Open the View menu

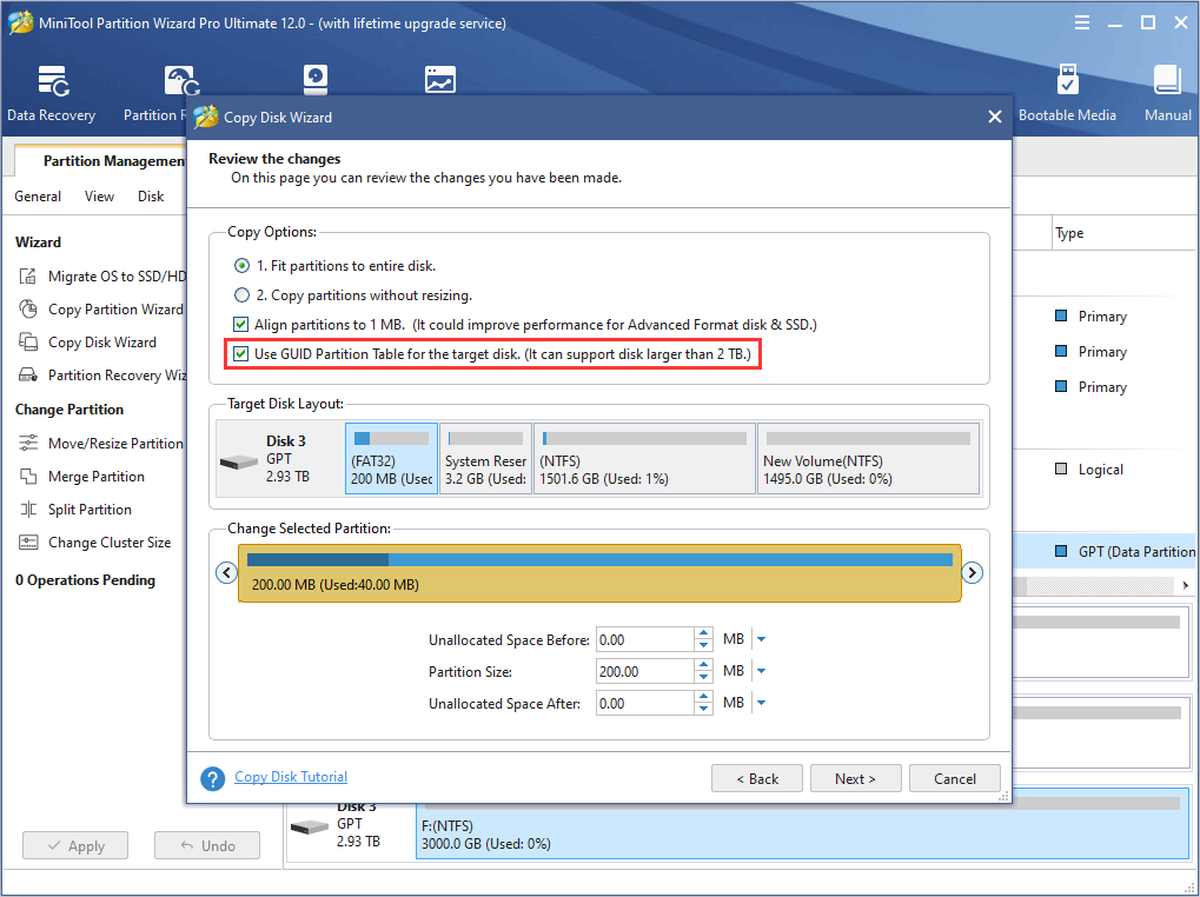click(99, 196)
